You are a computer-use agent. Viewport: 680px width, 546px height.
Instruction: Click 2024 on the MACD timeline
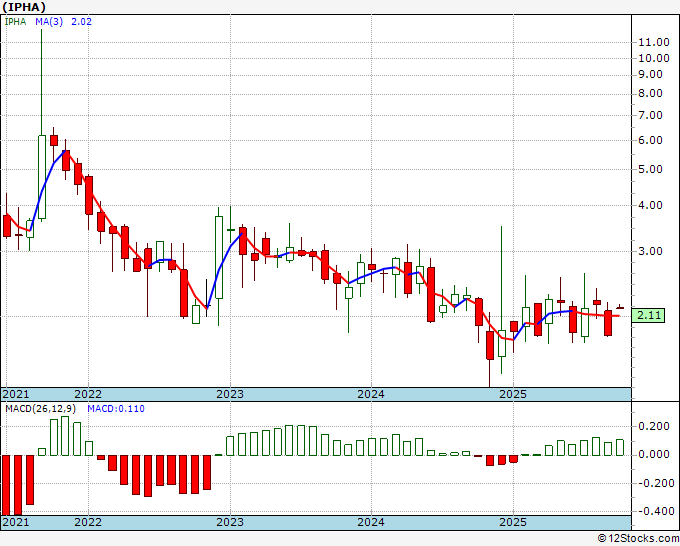pos(371,522)
